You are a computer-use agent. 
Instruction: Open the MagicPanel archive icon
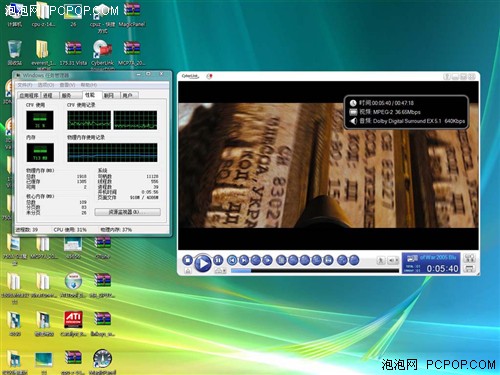[132, 15]
